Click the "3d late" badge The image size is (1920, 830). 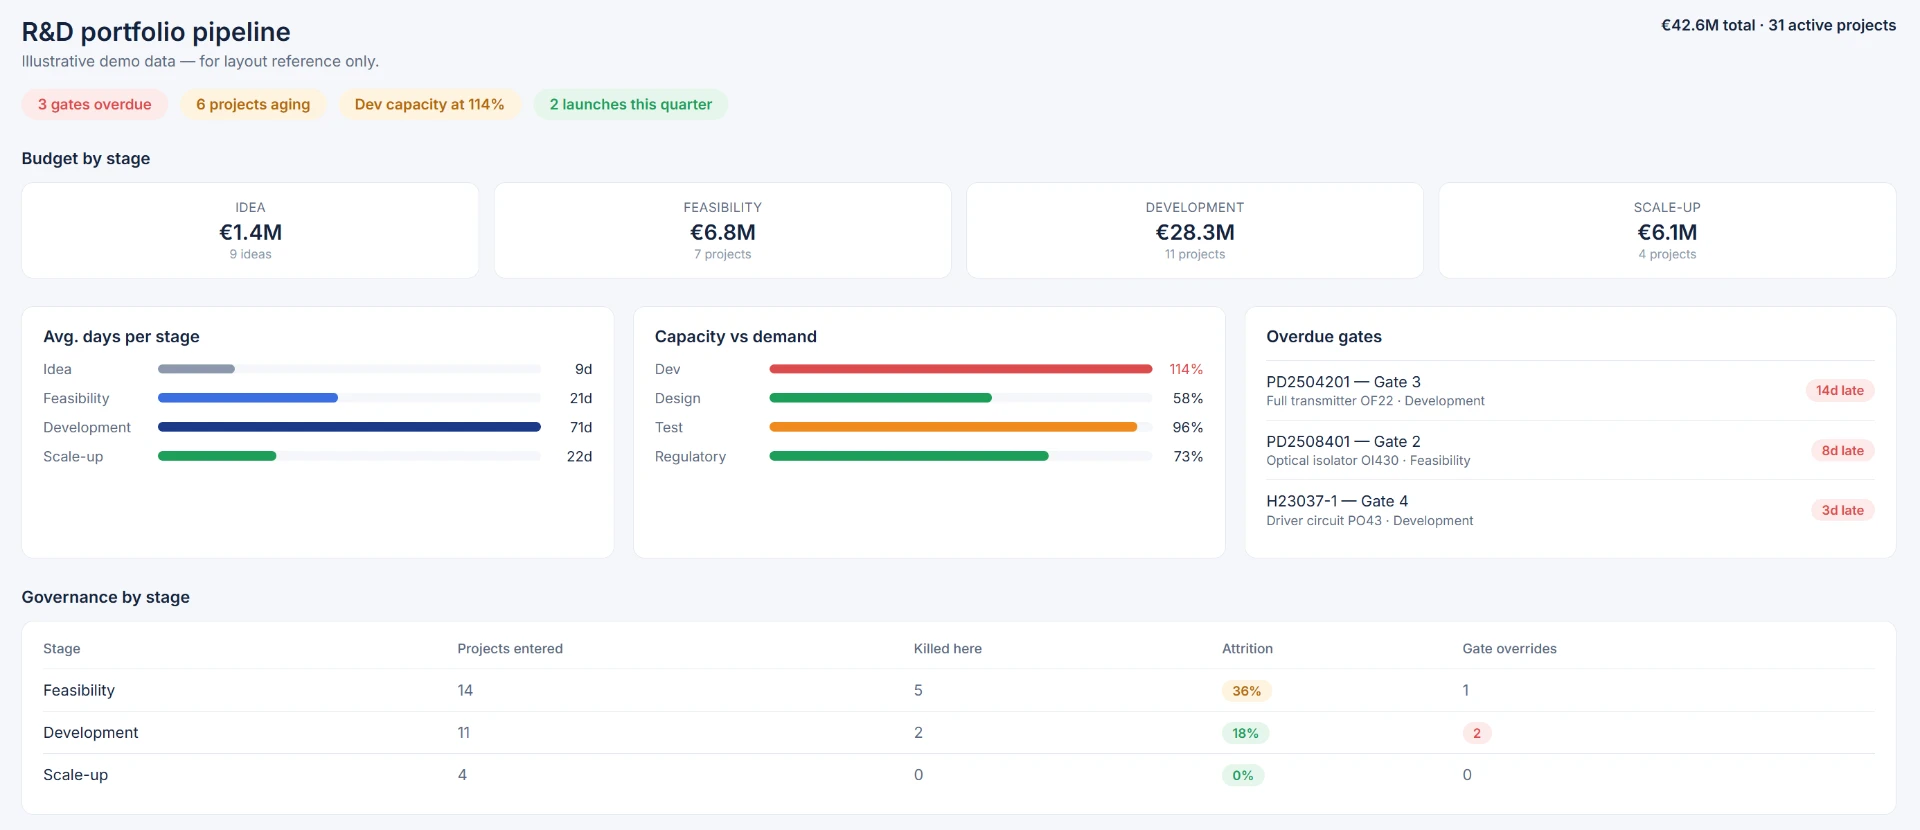(x=1842, y=510)
